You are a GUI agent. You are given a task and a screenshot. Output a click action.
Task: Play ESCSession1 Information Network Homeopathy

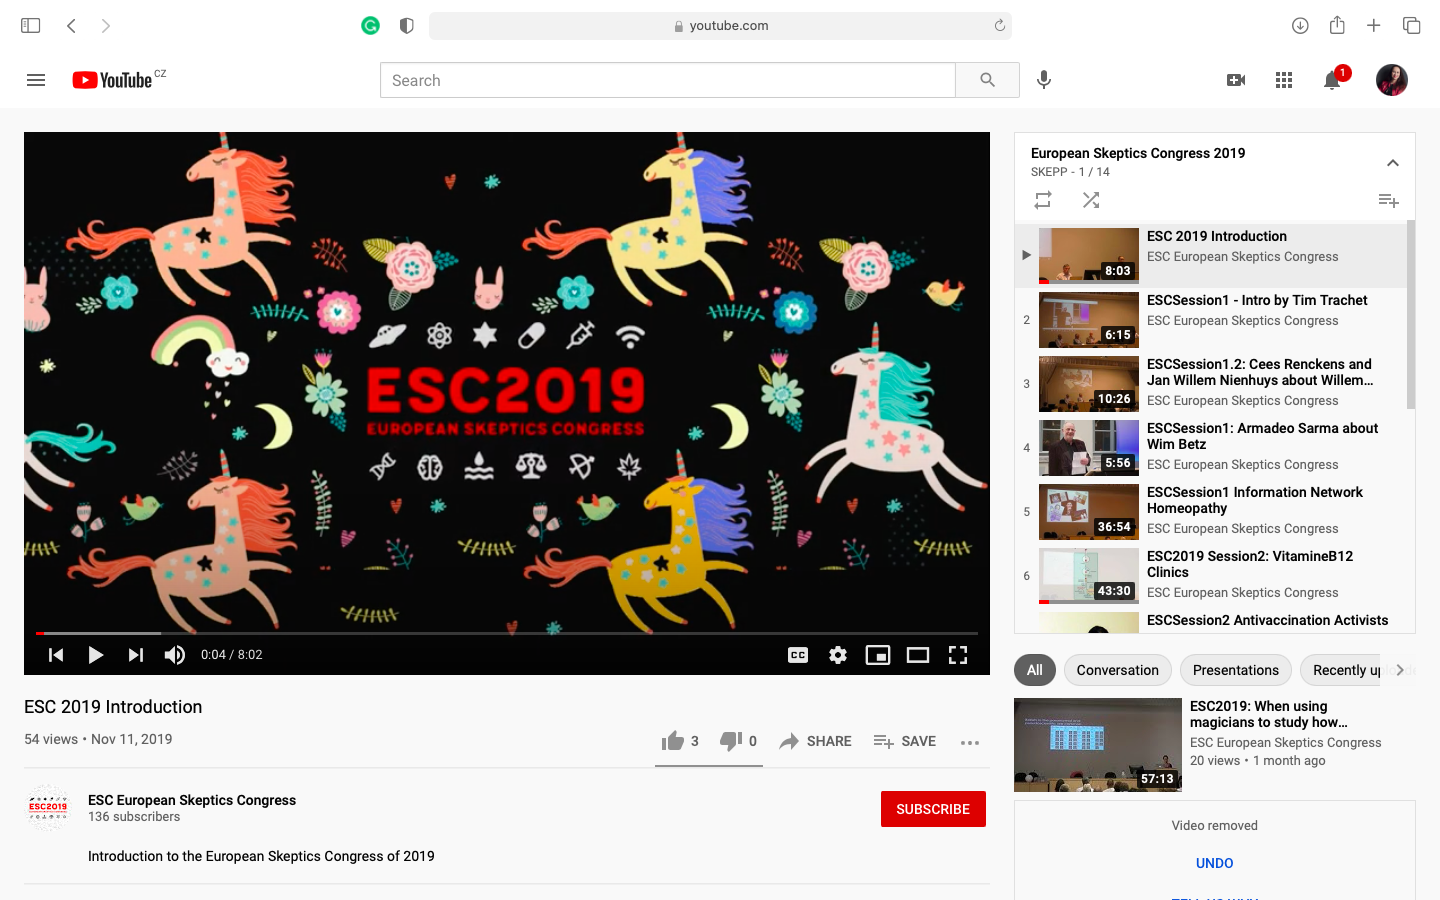(1210, 512)
